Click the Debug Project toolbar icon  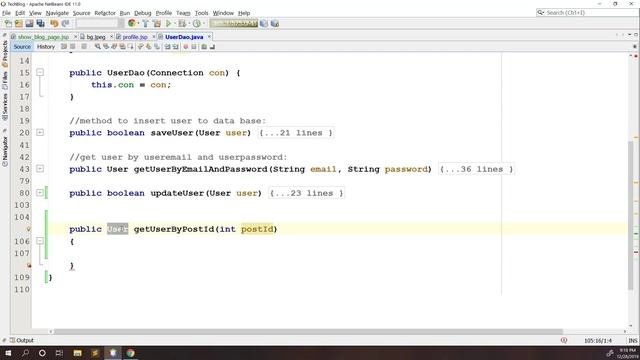coord(182,24)
